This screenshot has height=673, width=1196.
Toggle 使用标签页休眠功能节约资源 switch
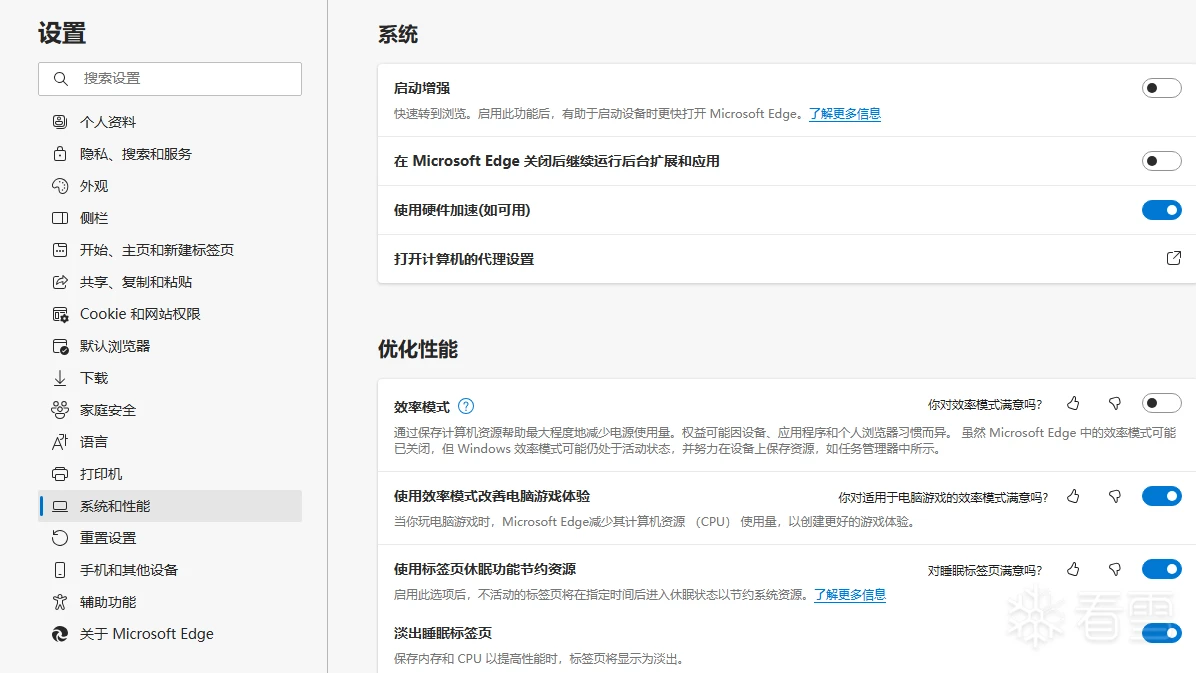pos(1162,569)
